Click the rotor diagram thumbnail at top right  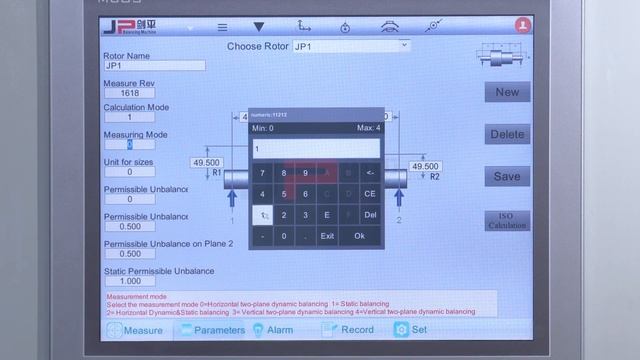pos(503,55)
